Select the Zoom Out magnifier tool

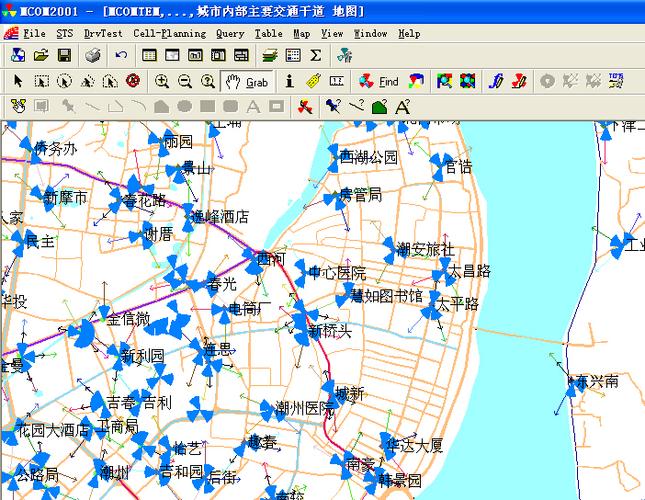[185, 81]
